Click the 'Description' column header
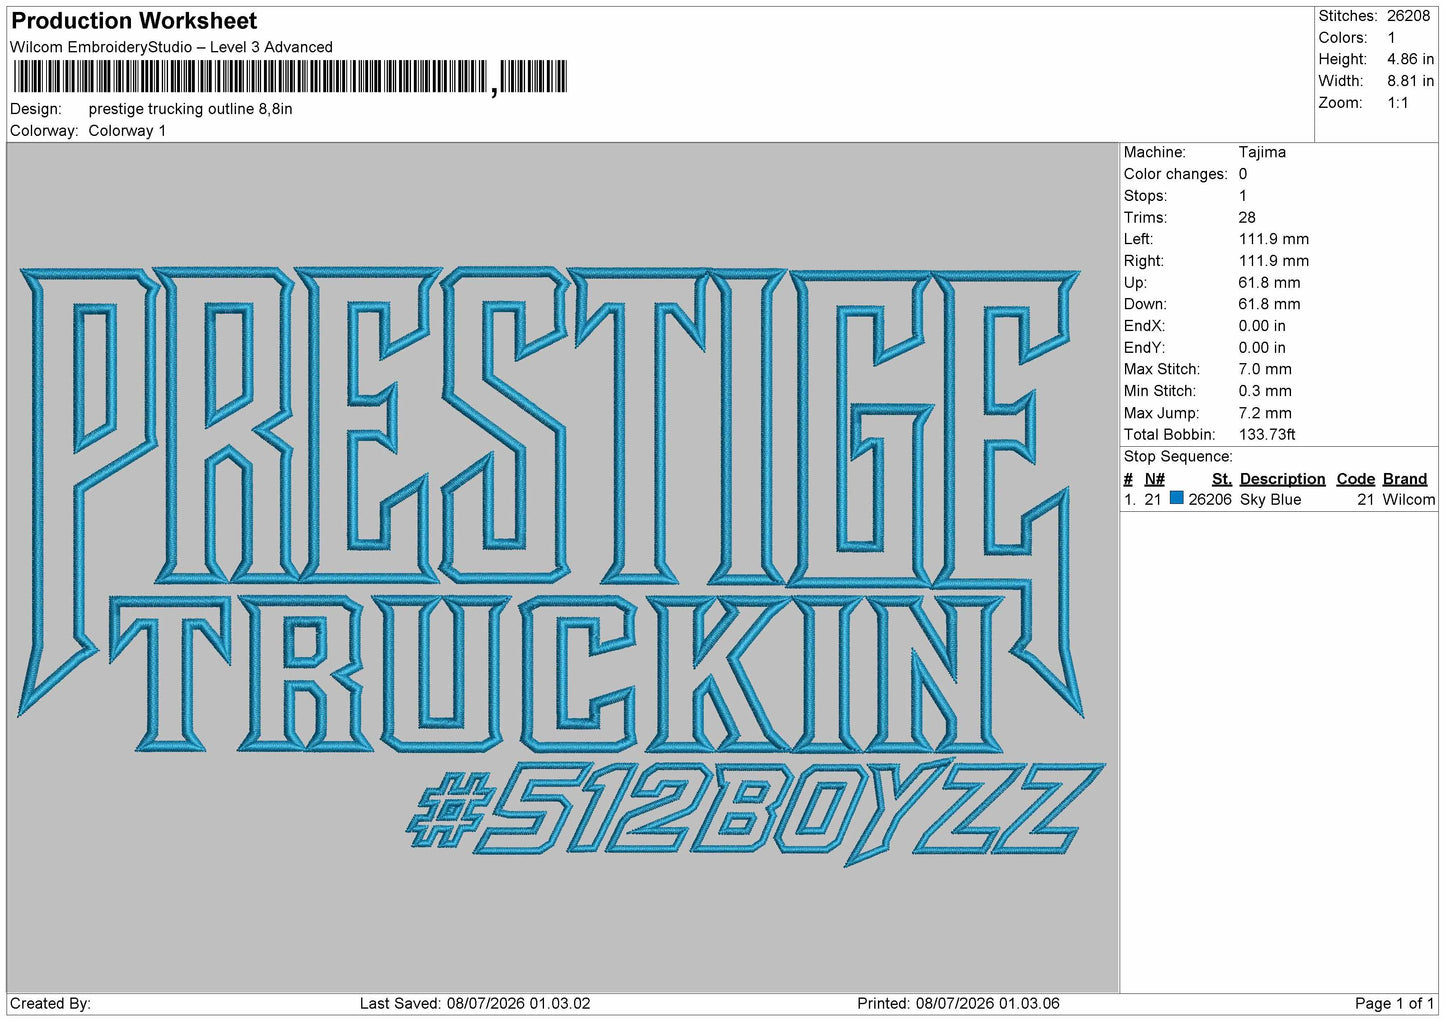Screen dimensions: 1445x1021 point(1282,479)
